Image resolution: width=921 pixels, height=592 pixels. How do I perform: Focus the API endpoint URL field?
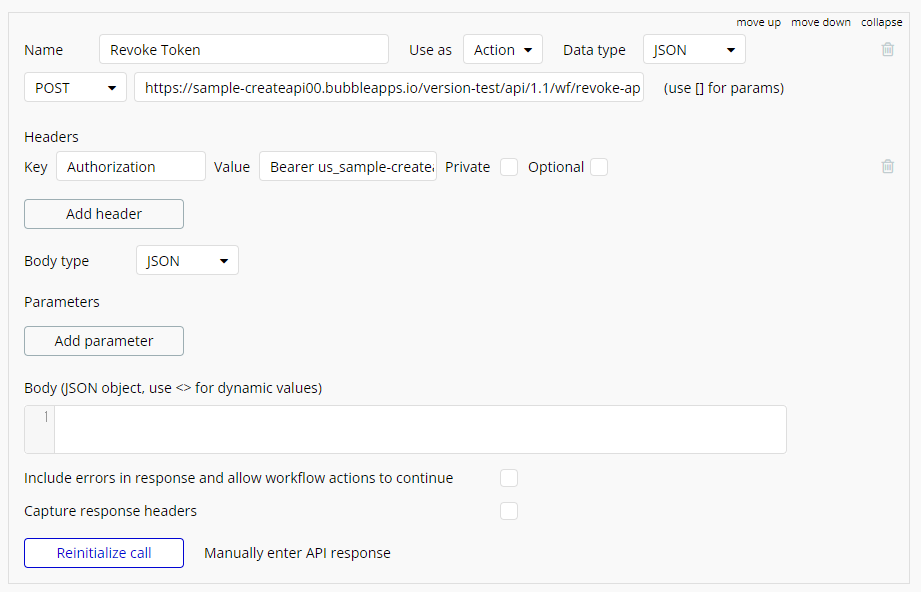point(389,88)
